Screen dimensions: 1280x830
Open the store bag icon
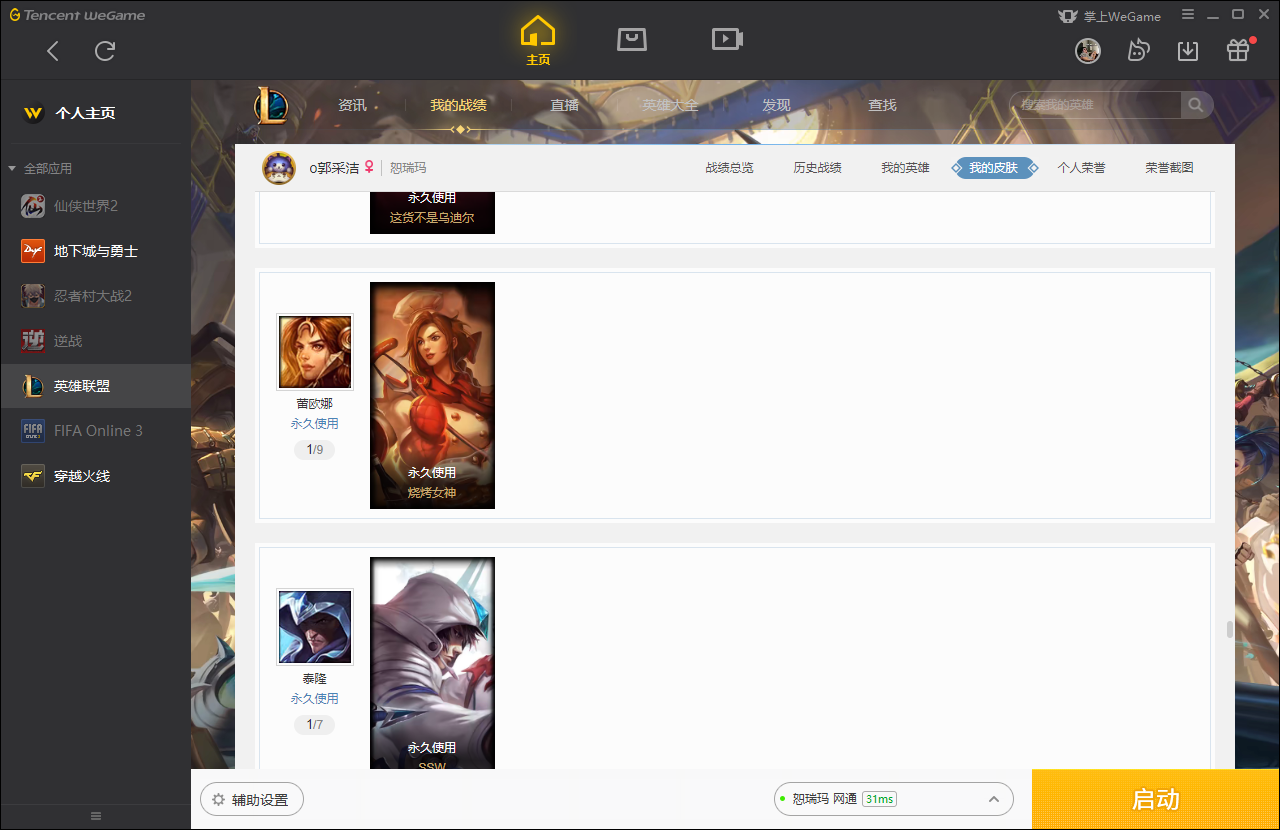[x=632, y=39]
